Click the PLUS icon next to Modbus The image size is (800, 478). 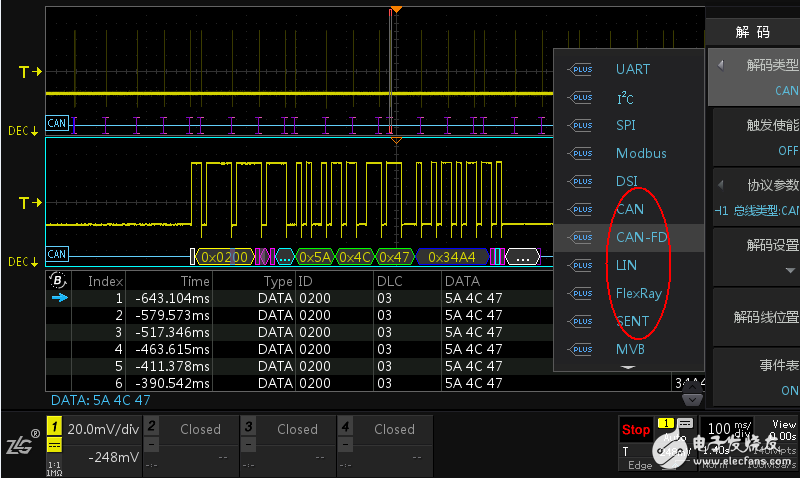[580, 153]
